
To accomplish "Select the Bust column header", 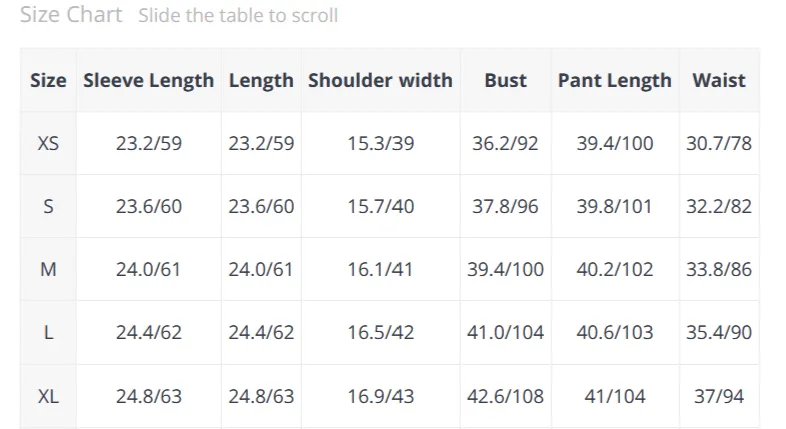I will [505, 80].
